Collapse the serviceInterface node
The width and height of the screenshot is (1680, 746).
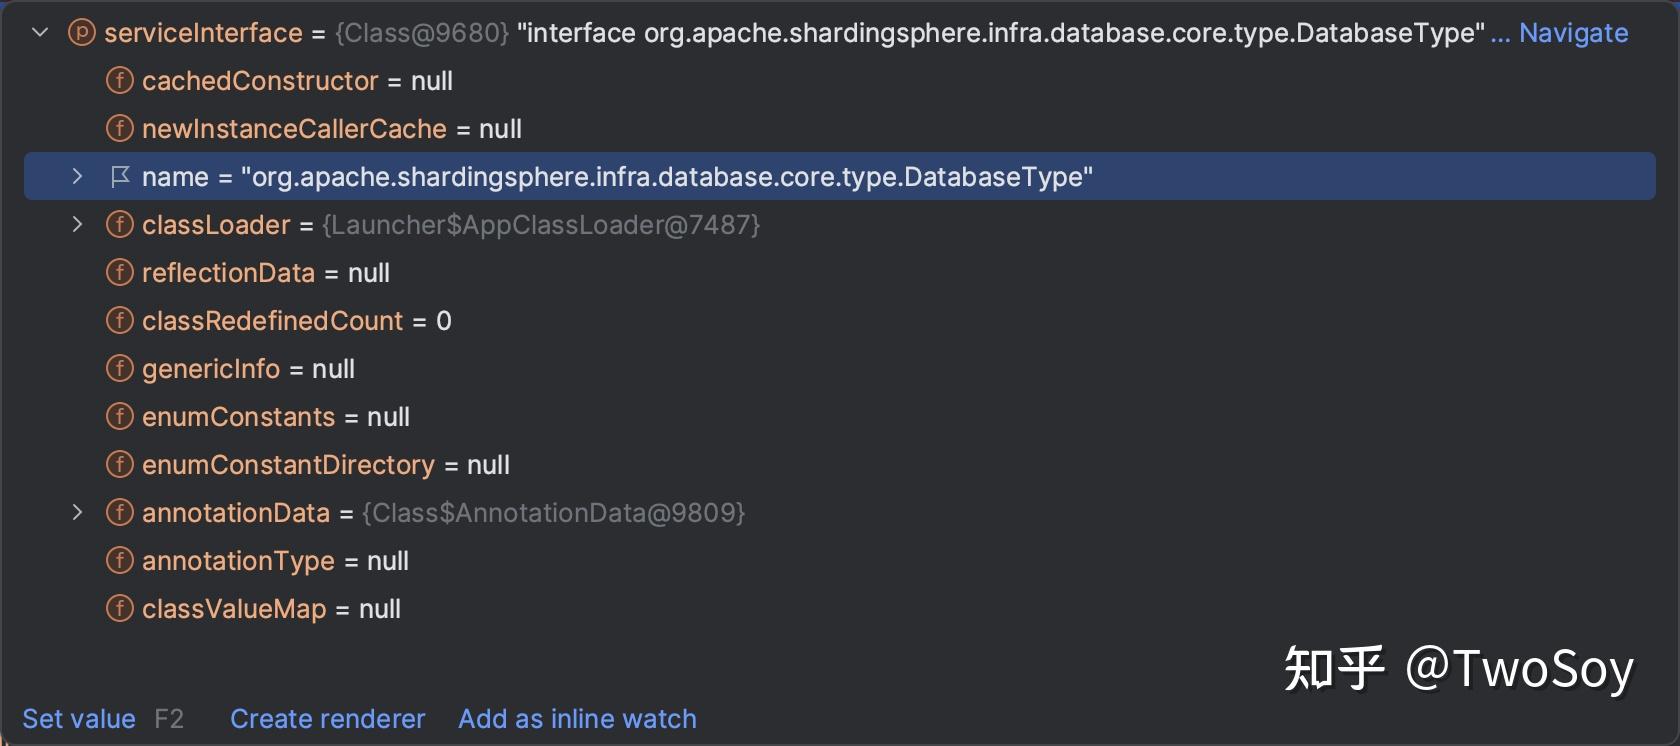coord(39,32)
